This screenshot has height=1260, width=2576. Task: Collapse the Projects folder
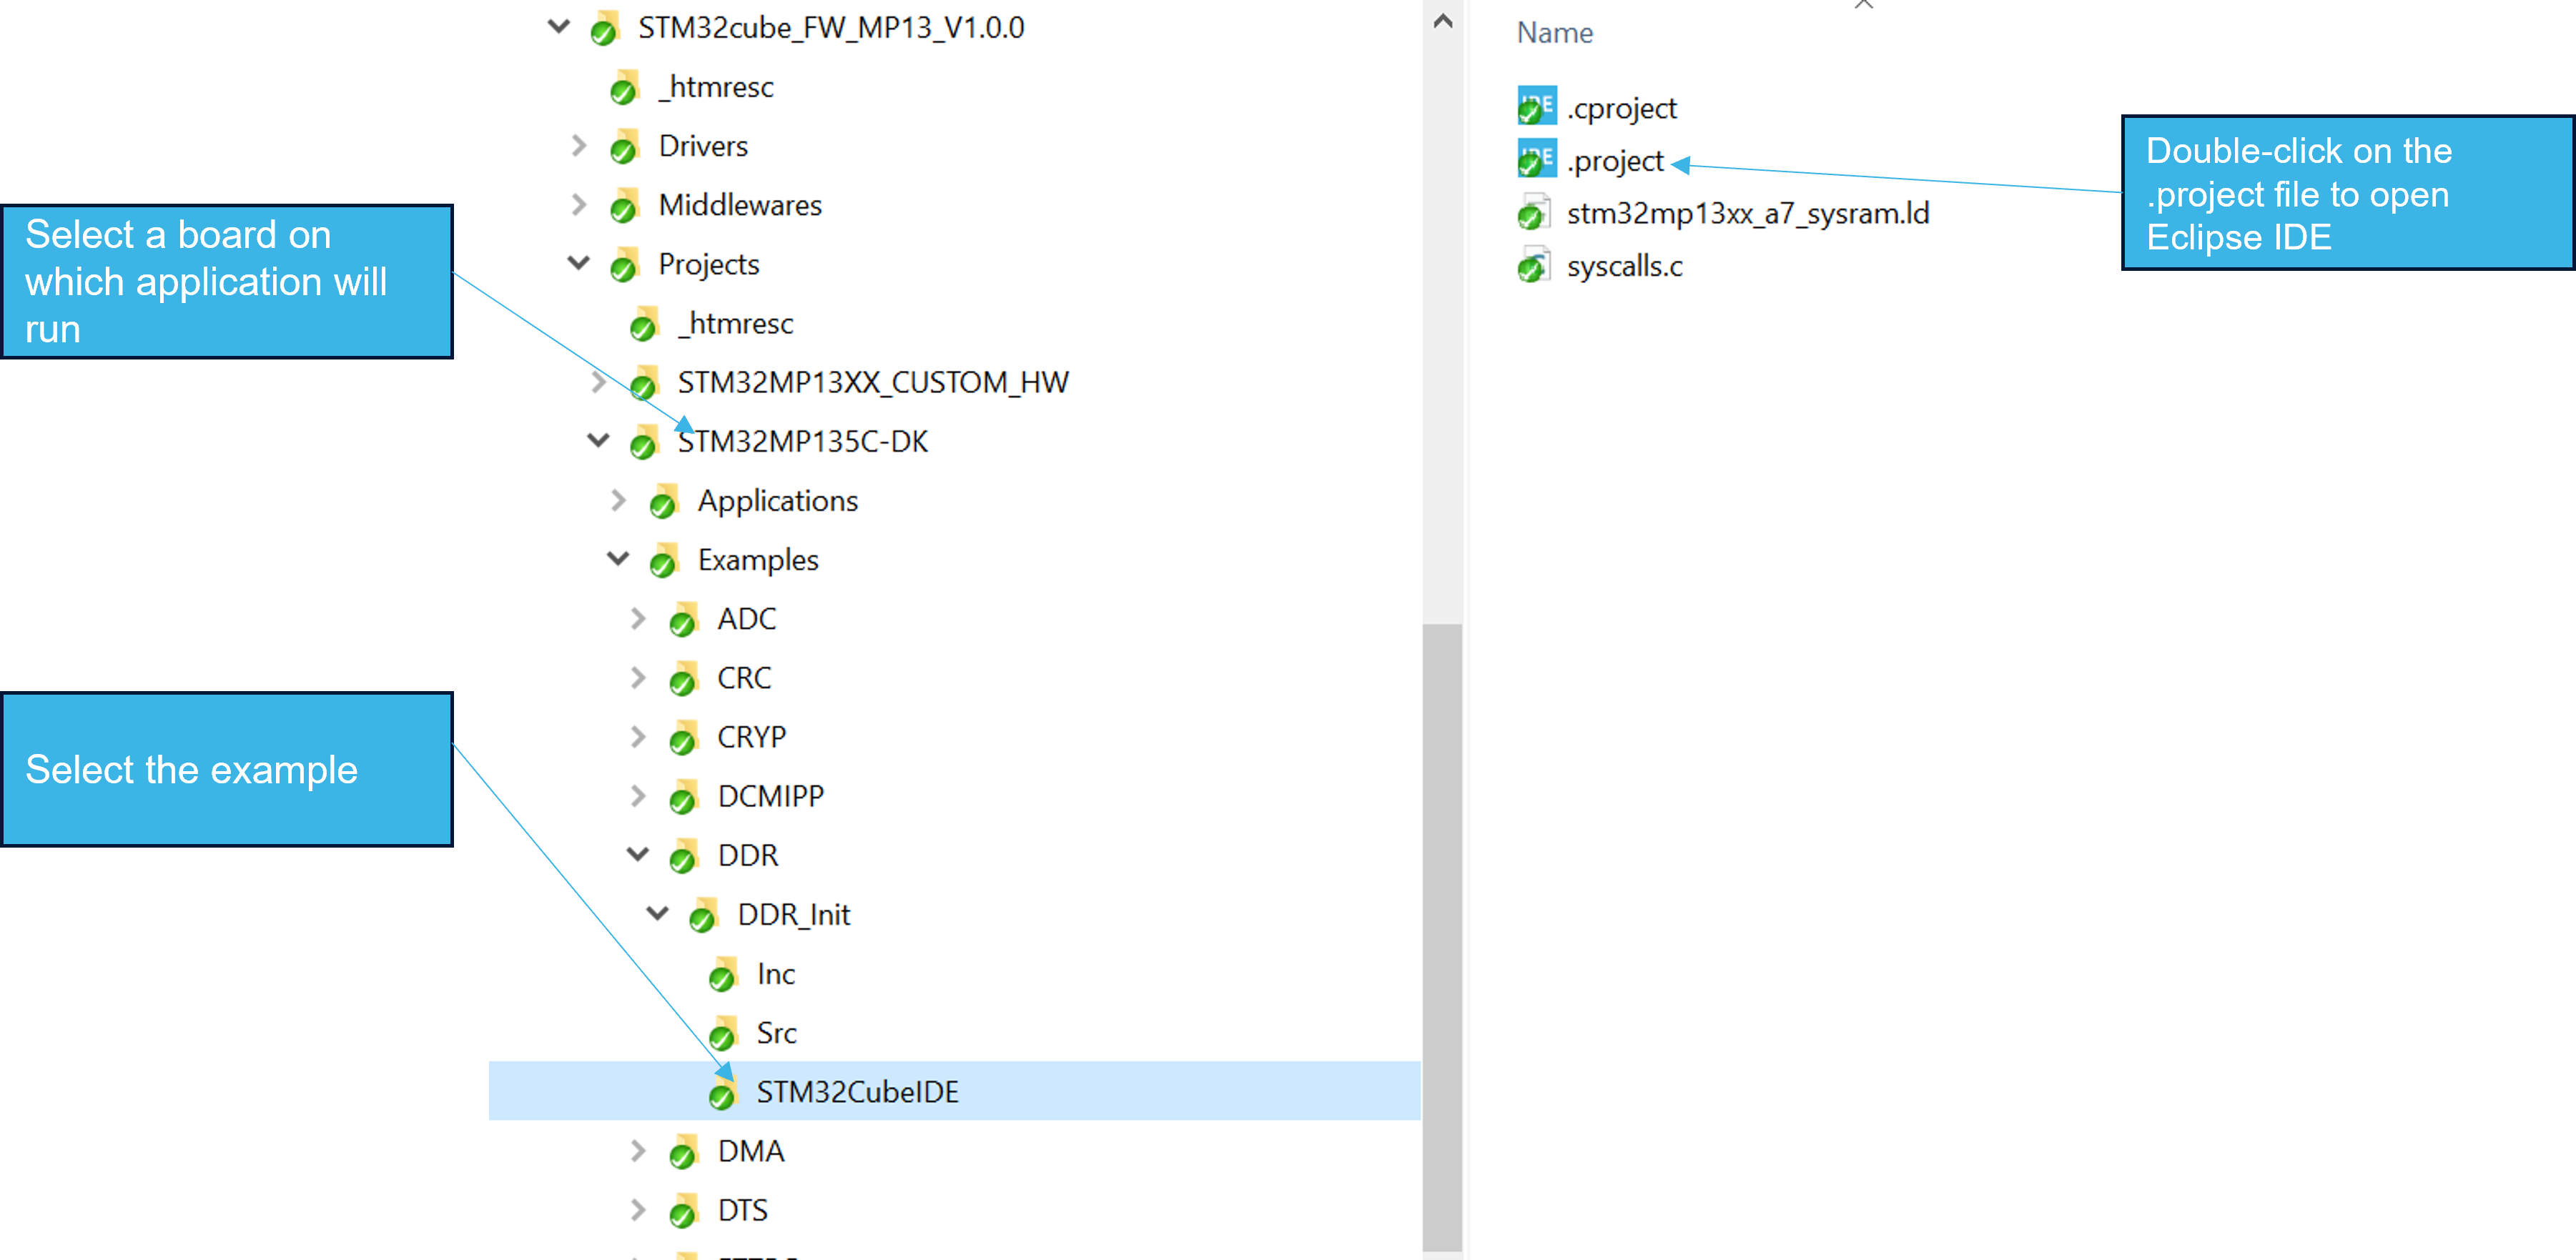(579, 262)
